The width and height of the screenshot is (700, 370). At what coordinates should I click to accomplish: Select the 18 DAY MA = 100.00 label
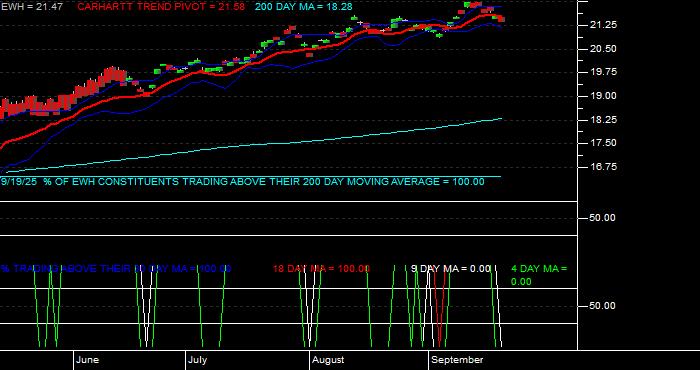click(x=321, y=269)
